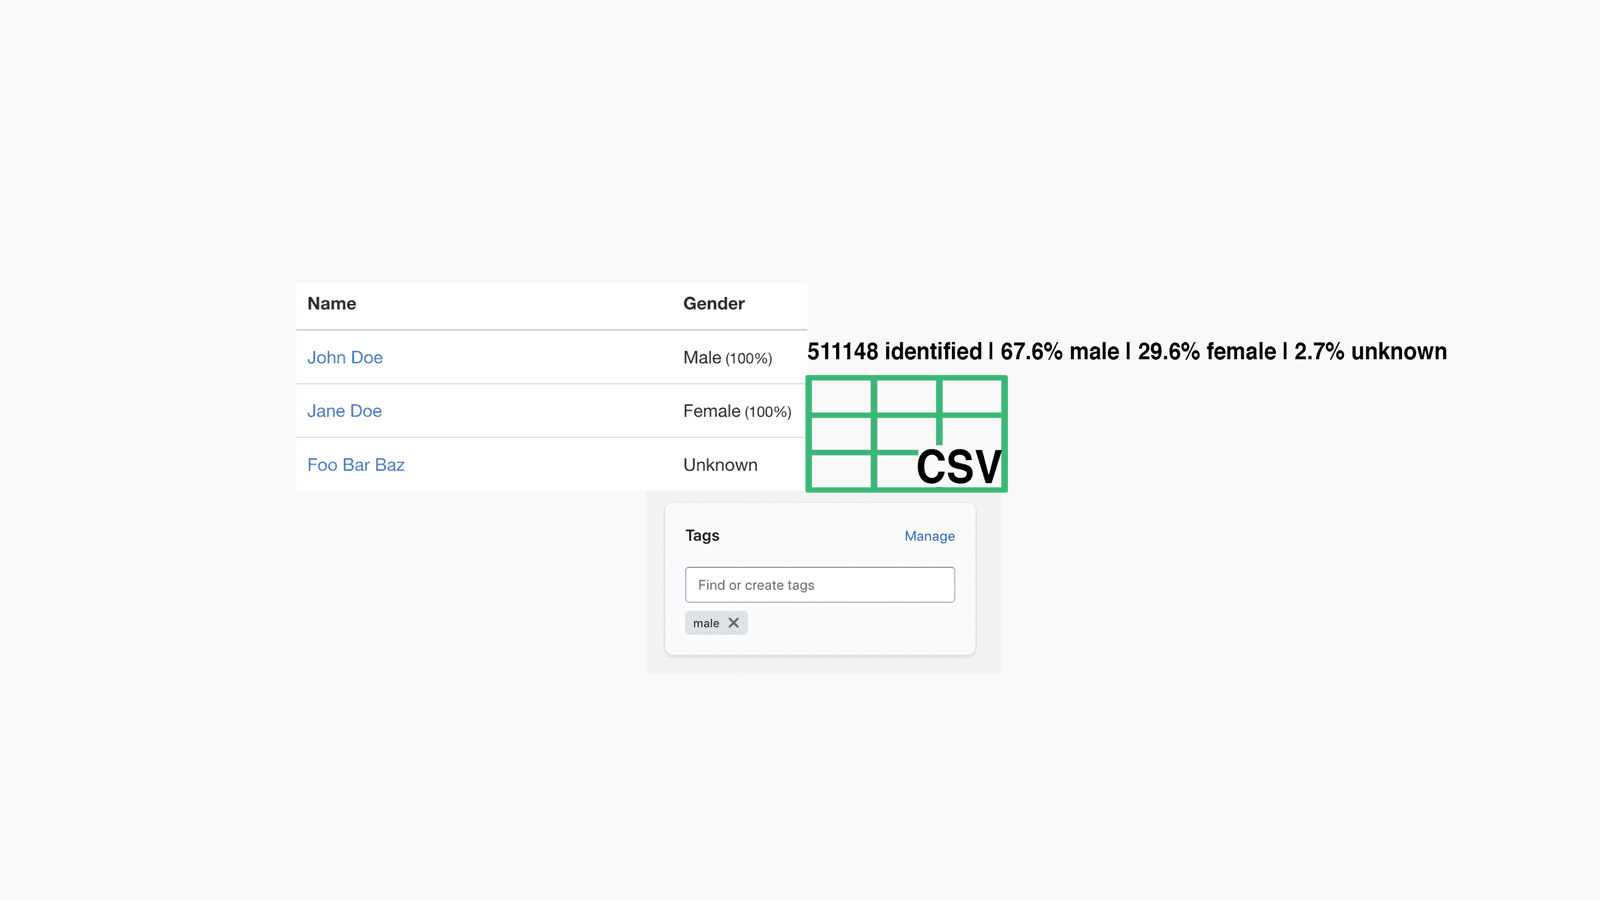Click the Name column header
1600x900 pixels.
[331, 303]
